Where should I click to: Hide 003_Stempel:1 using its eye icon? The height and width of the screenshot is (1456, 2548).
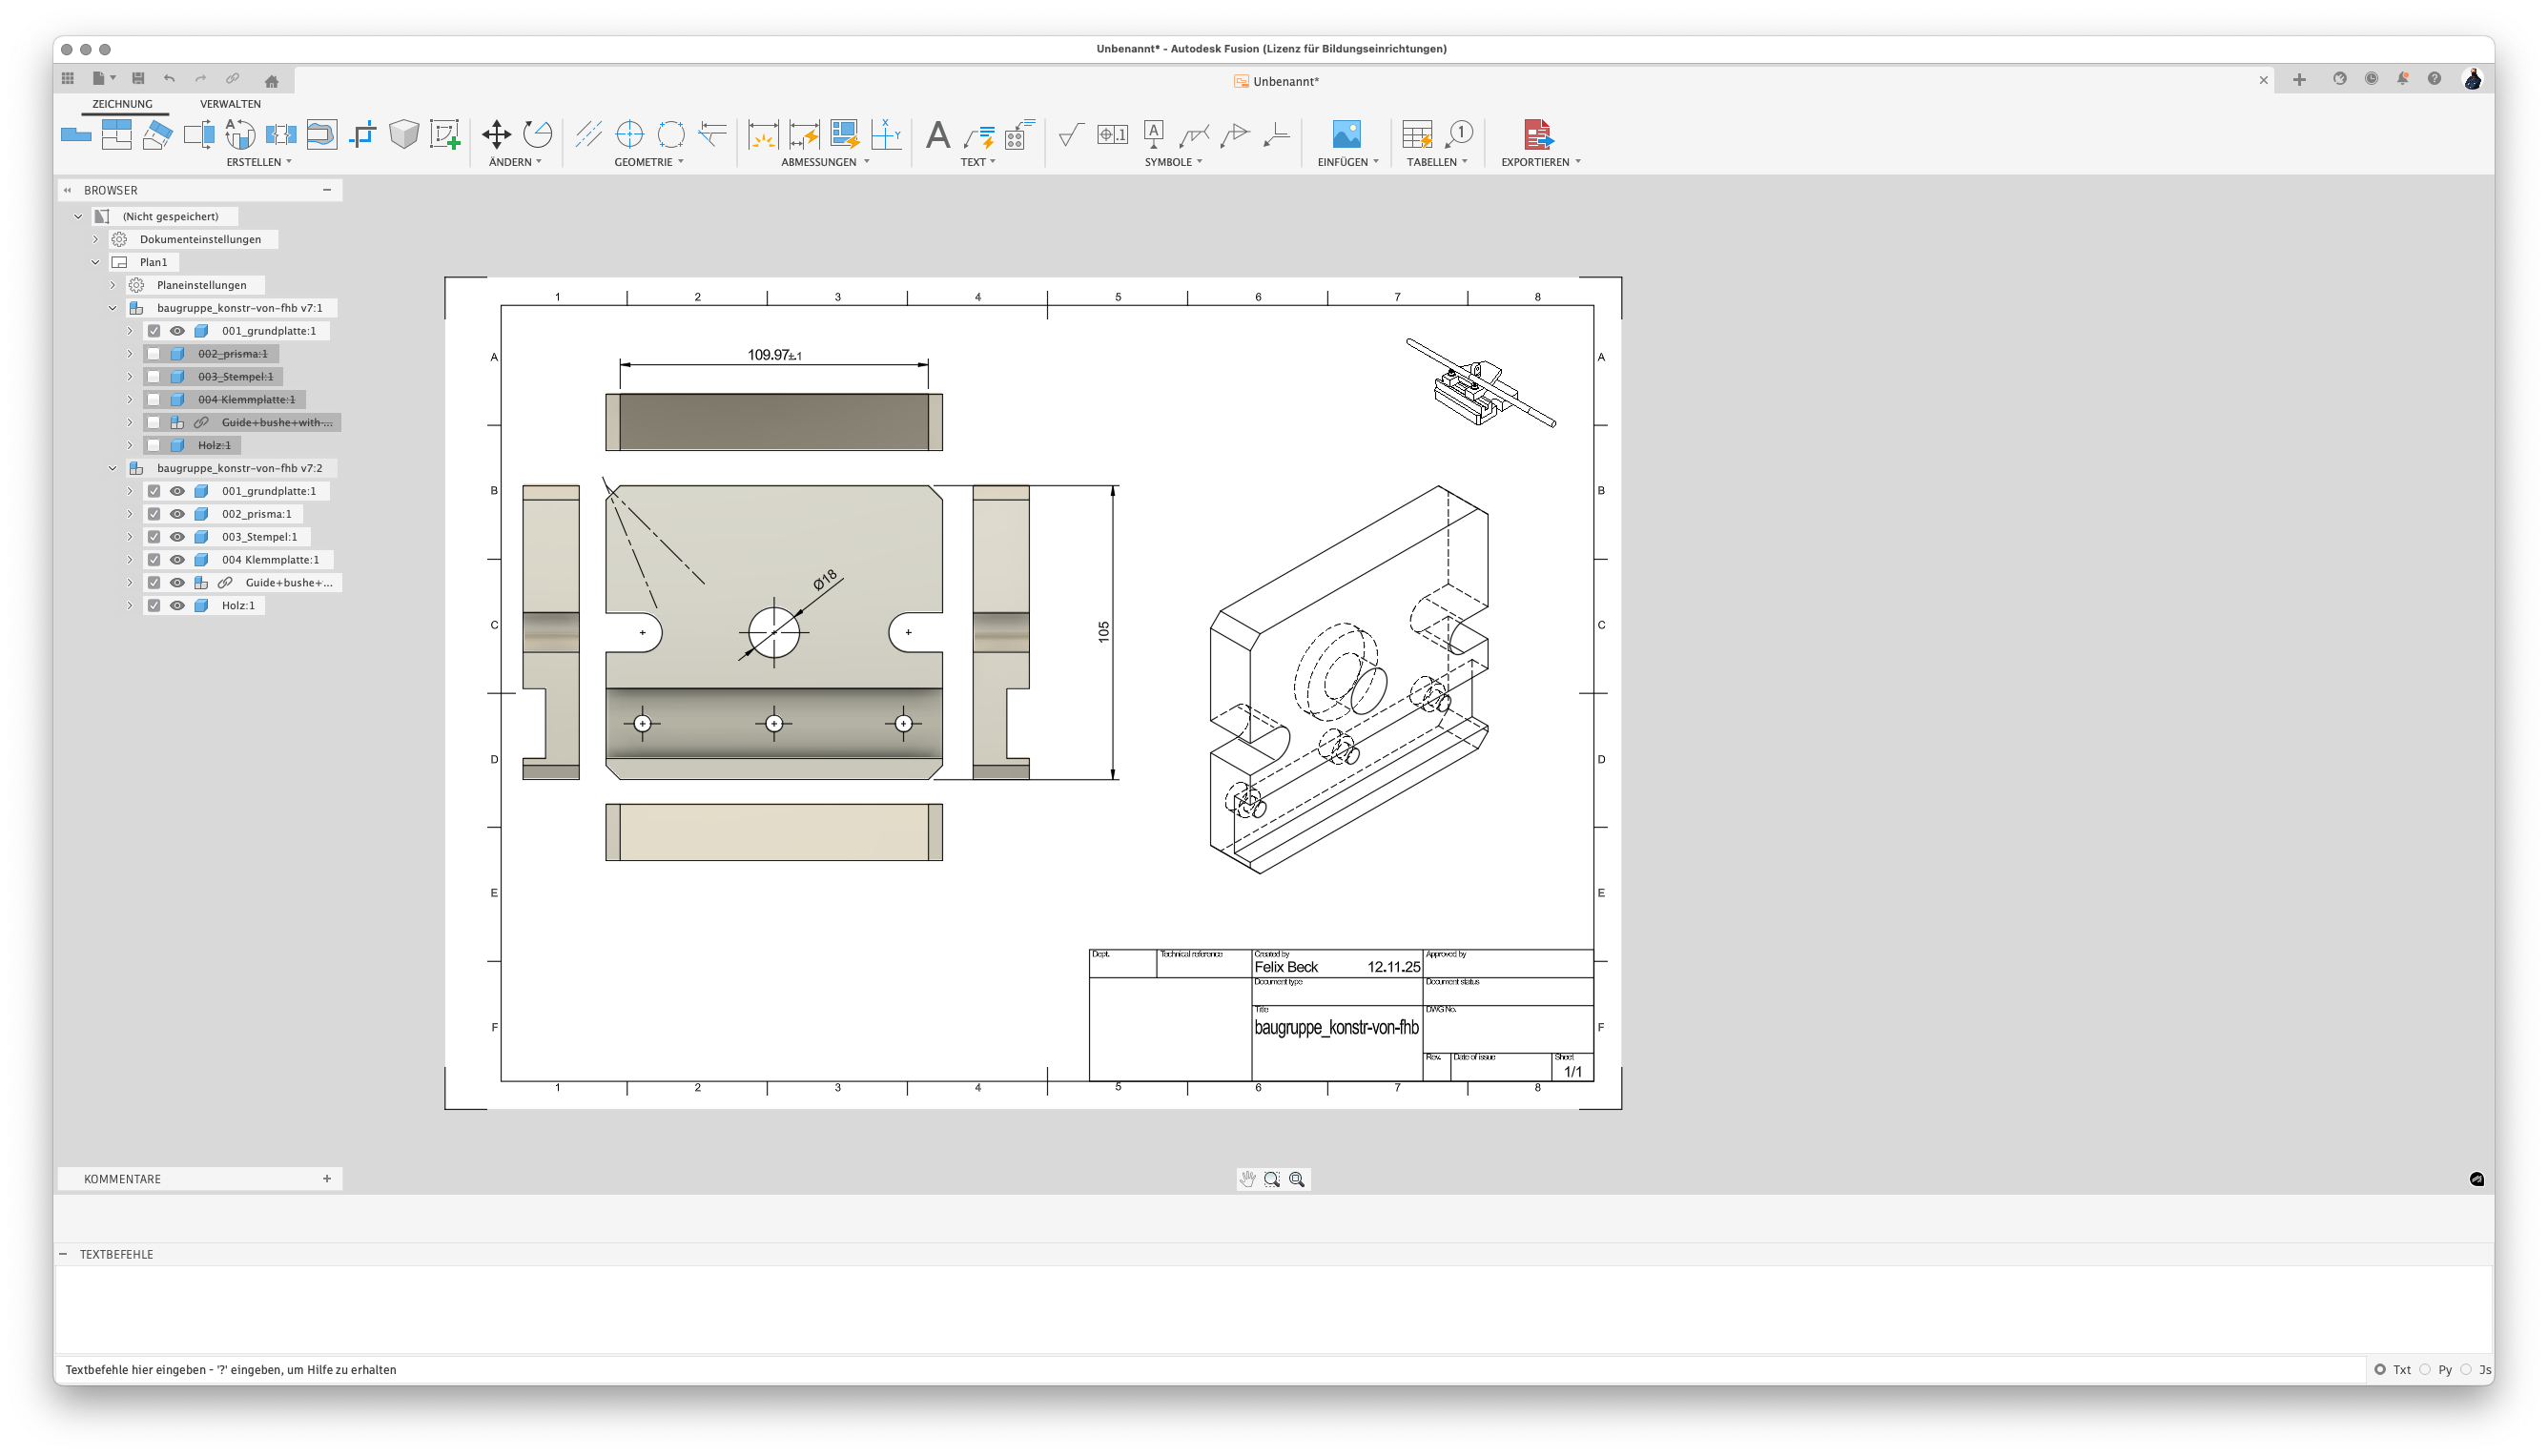tap(177, 537)
